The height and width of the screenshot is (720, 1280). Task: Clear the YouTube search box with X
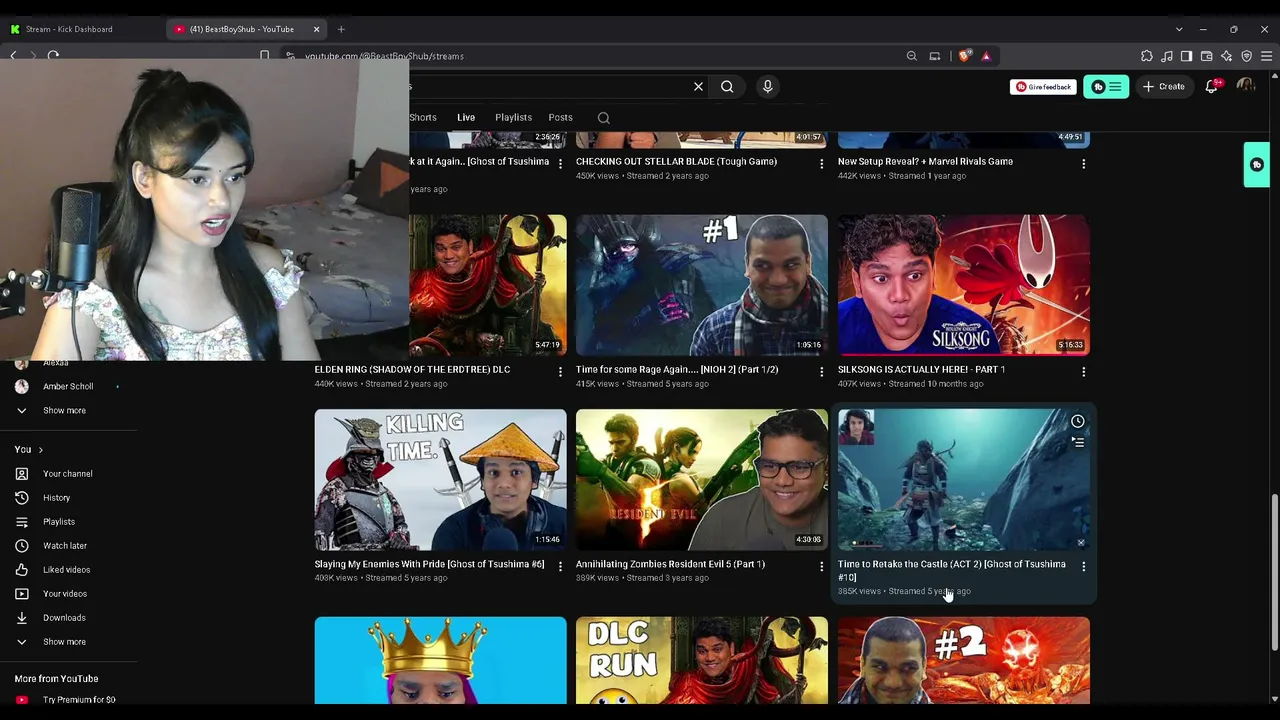point(698,87)
